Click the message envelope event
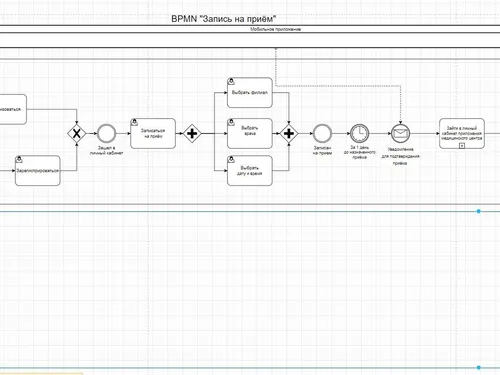The image size is (500, 375). point(400,133)
